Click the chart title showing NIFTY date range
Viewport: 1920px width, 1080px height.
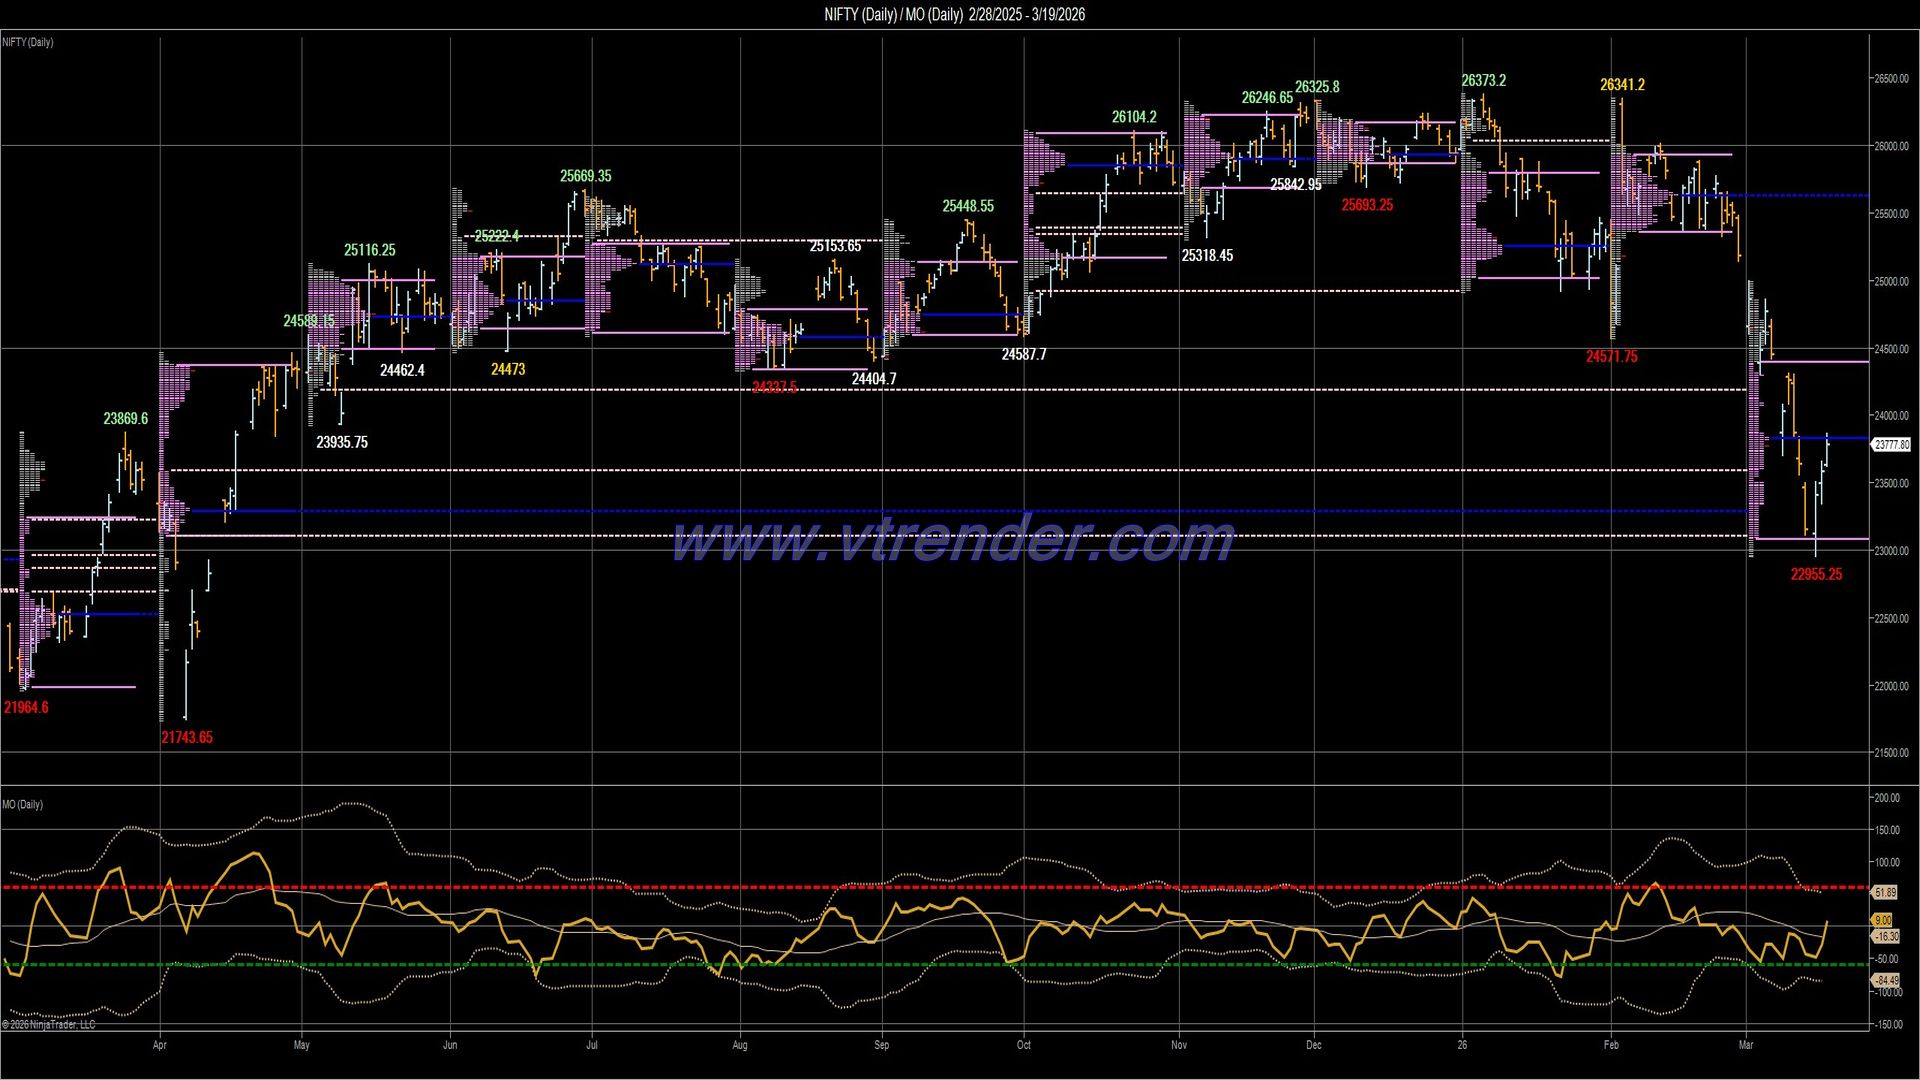(954, 15)
